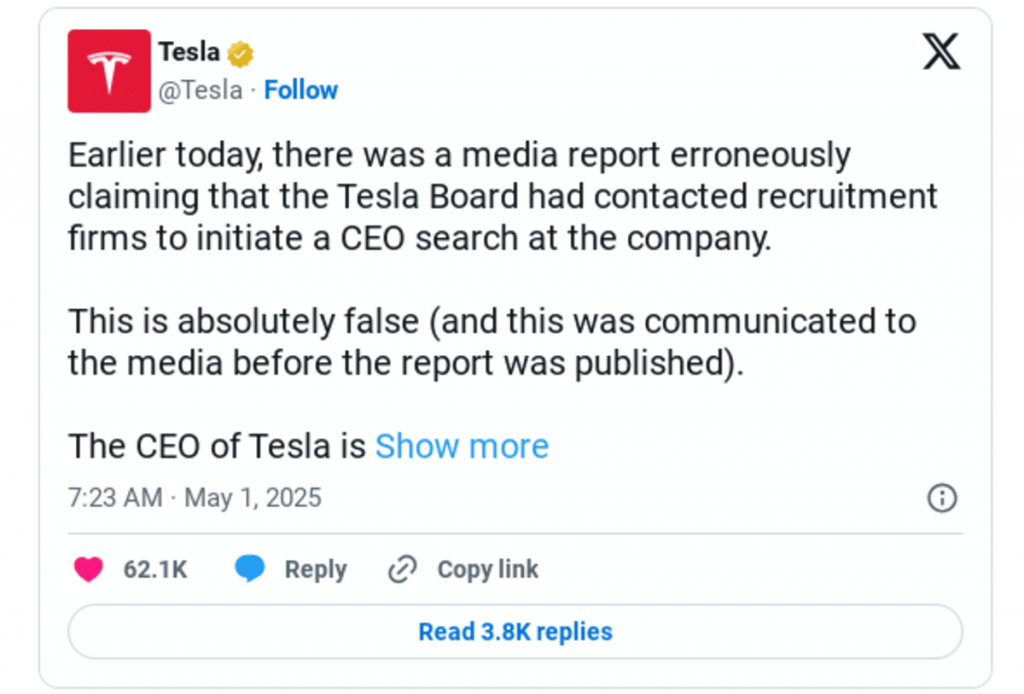Viewport: 1024px width, 694px height.
Task: Follow the Tesla account
Action: tap(301, 90)
